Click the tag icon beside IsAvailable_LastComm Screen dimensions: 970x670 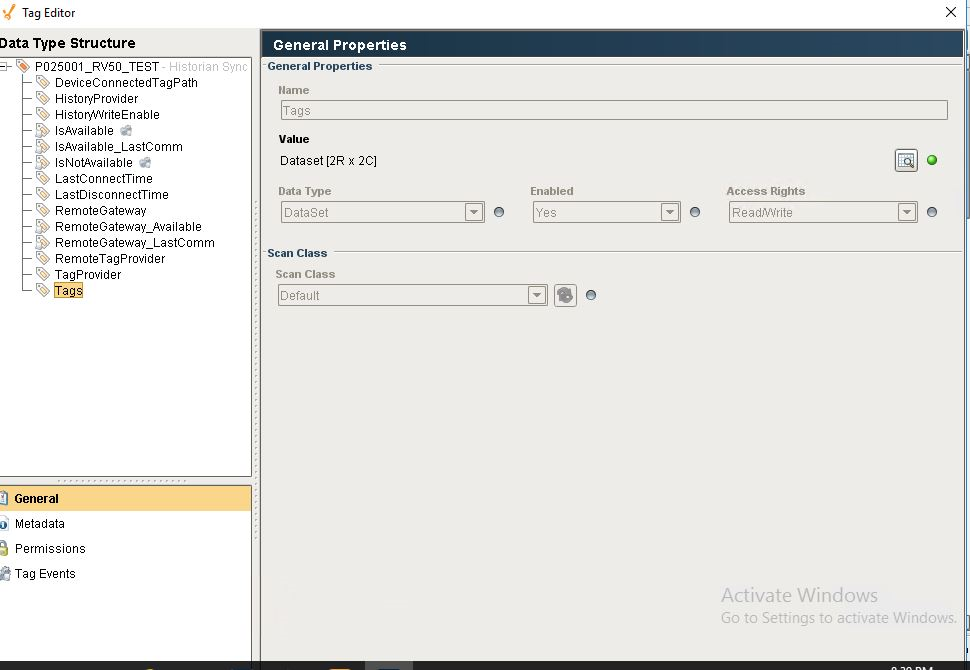pyautogui.click(x=43, y=147)
